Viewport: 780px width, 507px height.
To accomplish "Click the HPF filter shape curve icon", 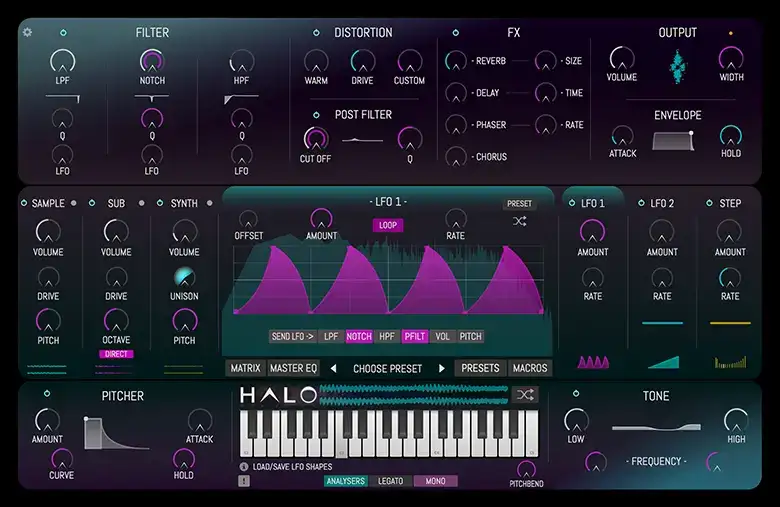I will (241, 99).
